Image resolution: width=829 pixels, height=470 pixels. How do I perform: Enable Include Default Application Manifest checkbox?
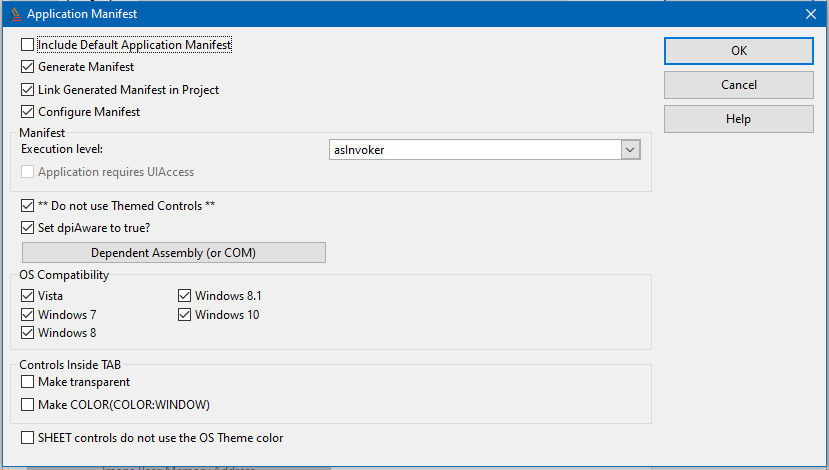click(27, 44)
